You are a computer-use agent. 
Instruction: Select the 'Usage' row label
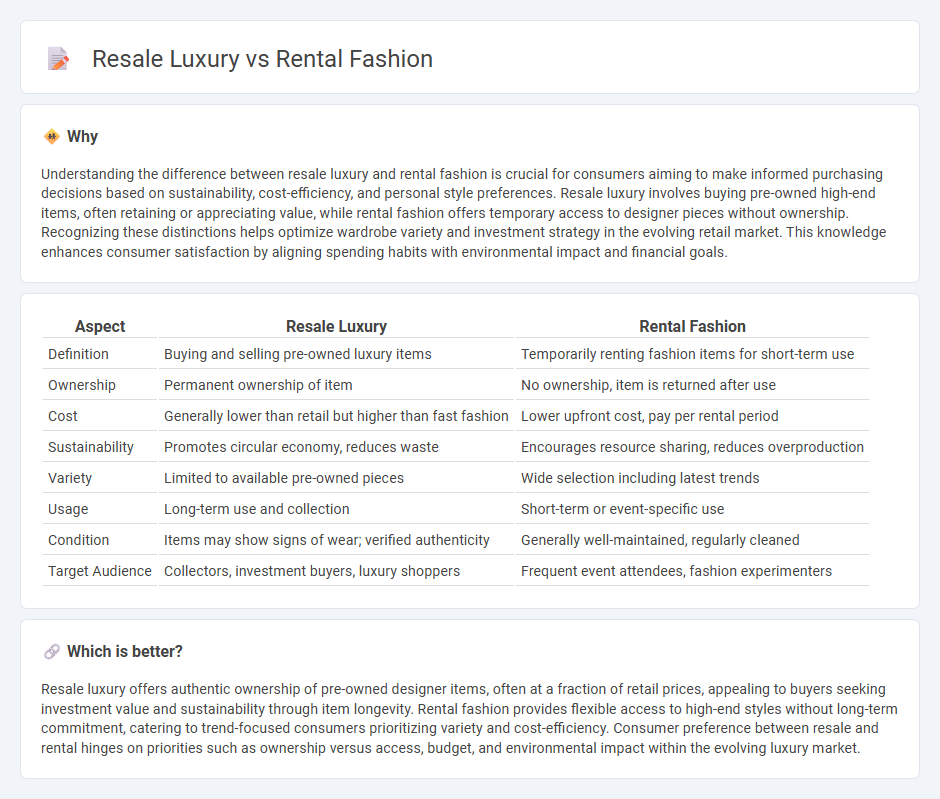coord(68,509)
